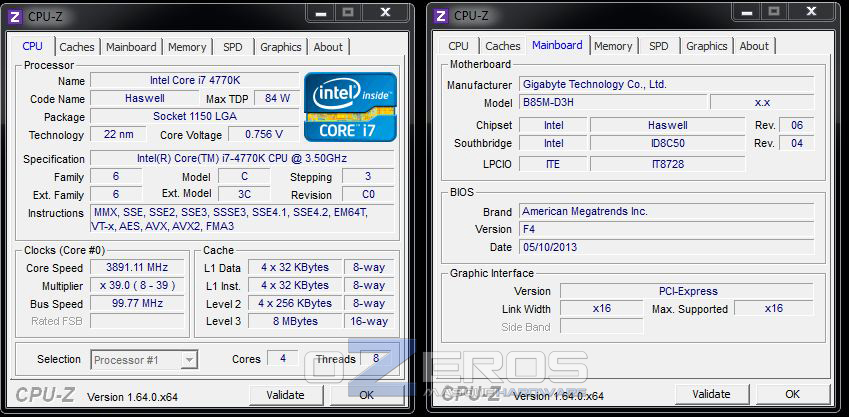Viewport: 849px width, 417px height.
Task: Click the Stepping value '3'
Action: coord(368,177)
